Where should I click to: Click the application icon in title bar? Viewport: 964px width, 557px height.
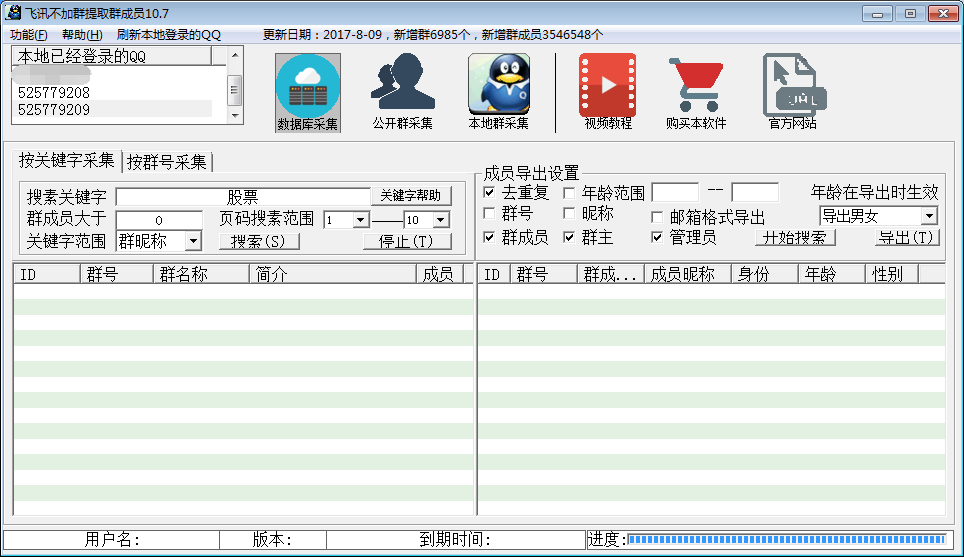point(13,12)
